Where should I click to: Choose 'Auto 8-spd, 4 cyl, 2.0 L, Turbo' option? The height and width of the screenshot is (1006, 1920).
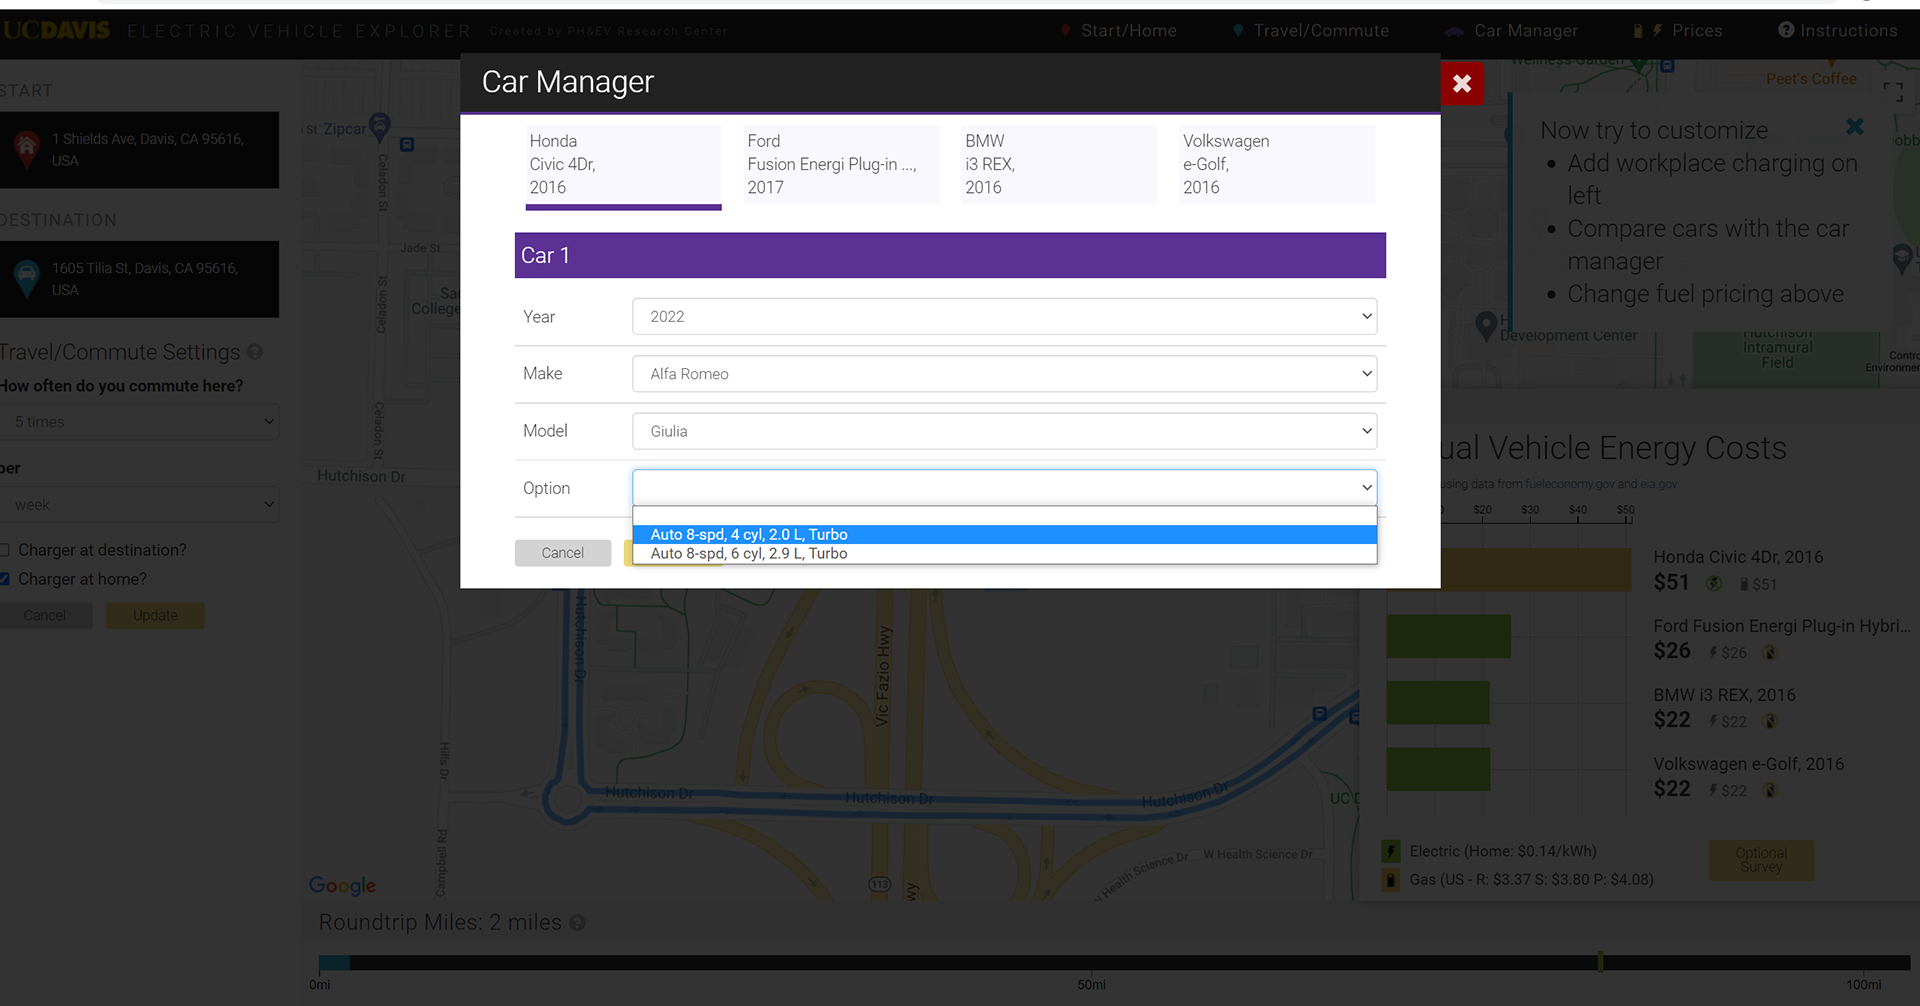[x=1004, y=535]
